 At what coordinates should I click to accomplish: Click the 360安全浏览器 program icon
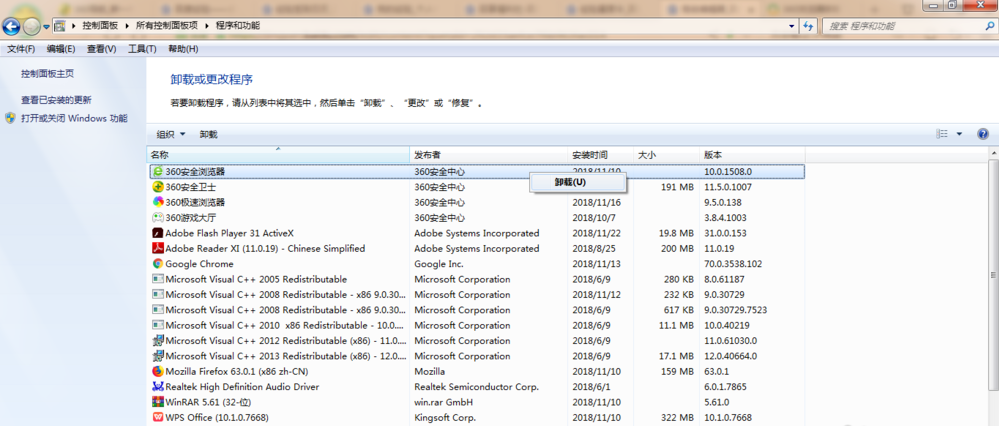tap(157, 172)
